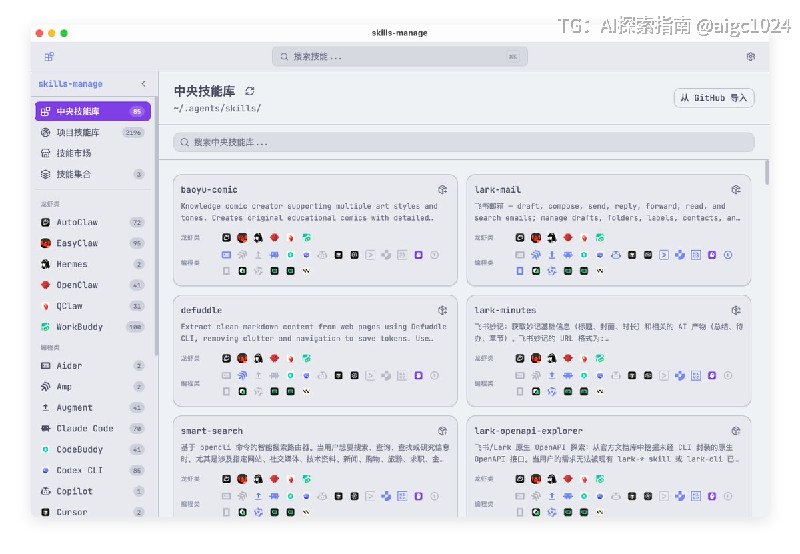Screen dimensions: 800x554
Task: Click the package icon on baoyu-comic card
Action: pyautogui.click(x=442, y=190)
